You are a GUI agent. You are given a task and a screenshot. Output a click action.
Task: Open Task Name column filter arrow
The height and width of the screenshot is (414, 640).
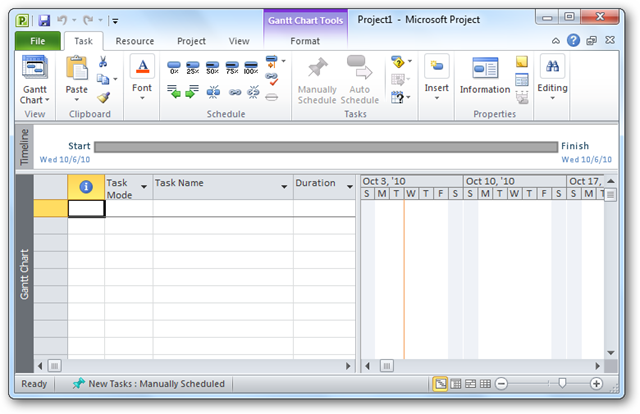284,187
